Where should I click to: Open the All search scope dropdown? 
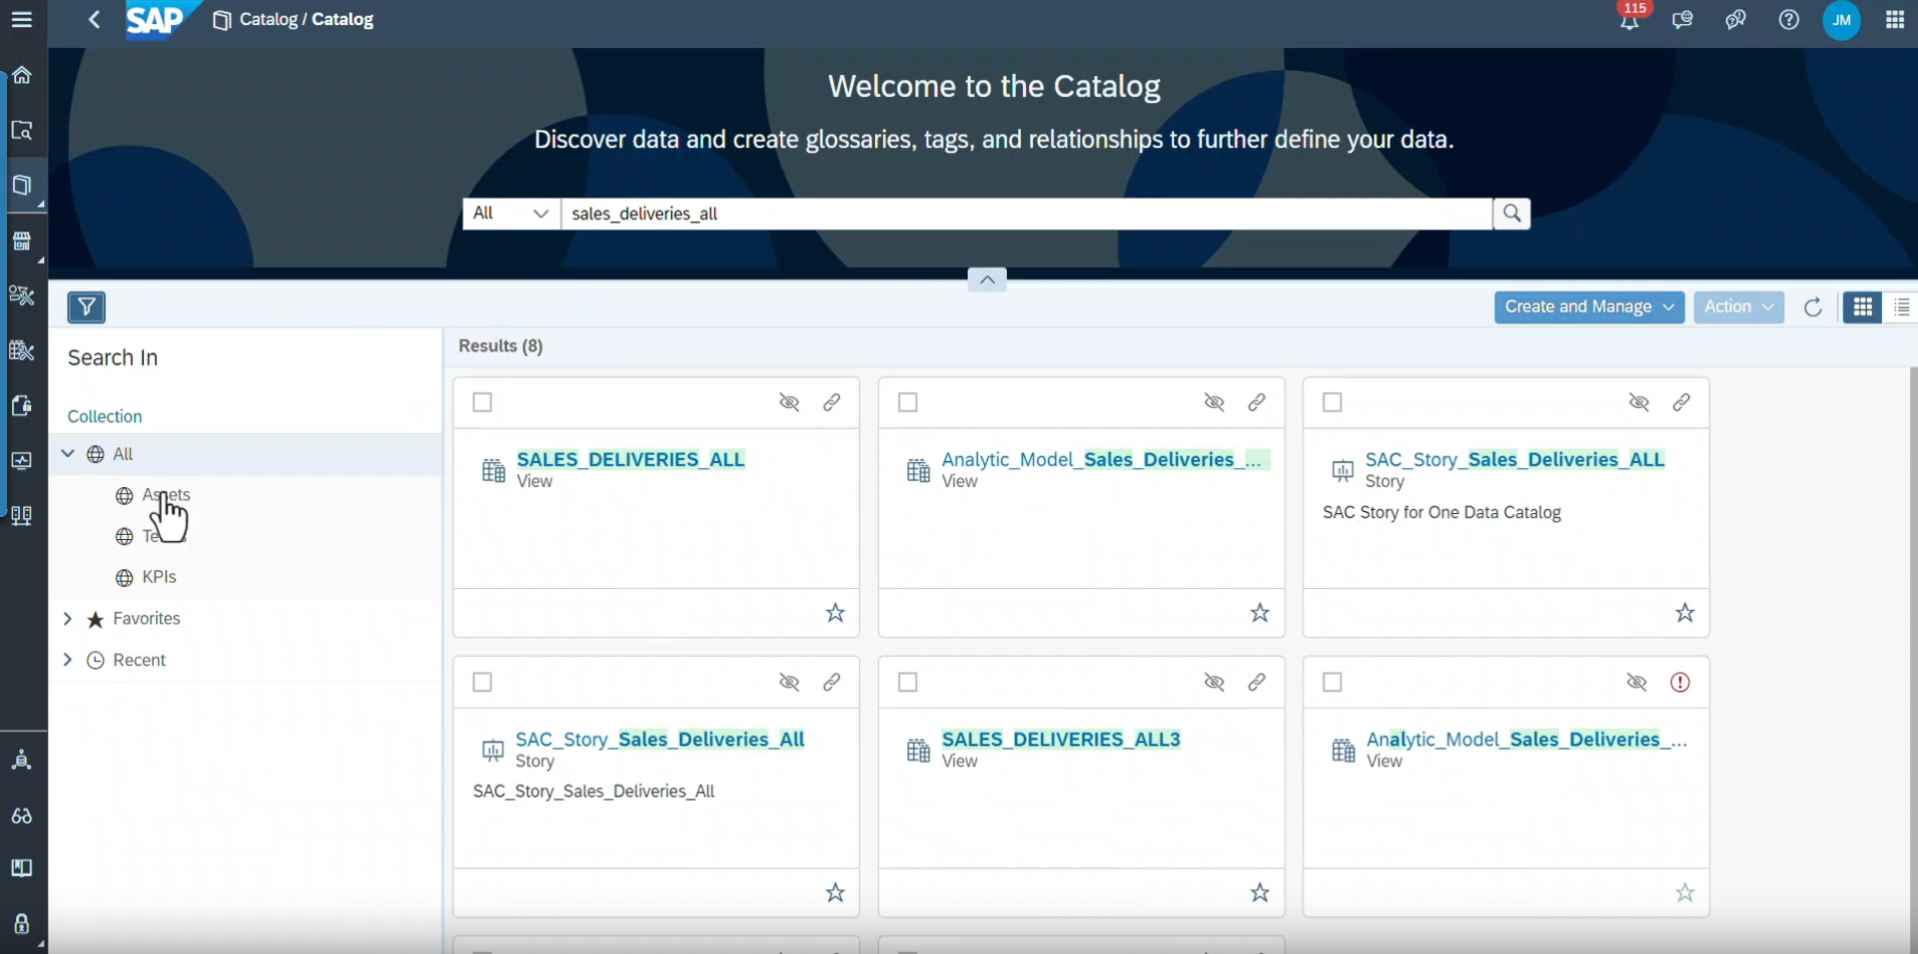pos(511,213)
